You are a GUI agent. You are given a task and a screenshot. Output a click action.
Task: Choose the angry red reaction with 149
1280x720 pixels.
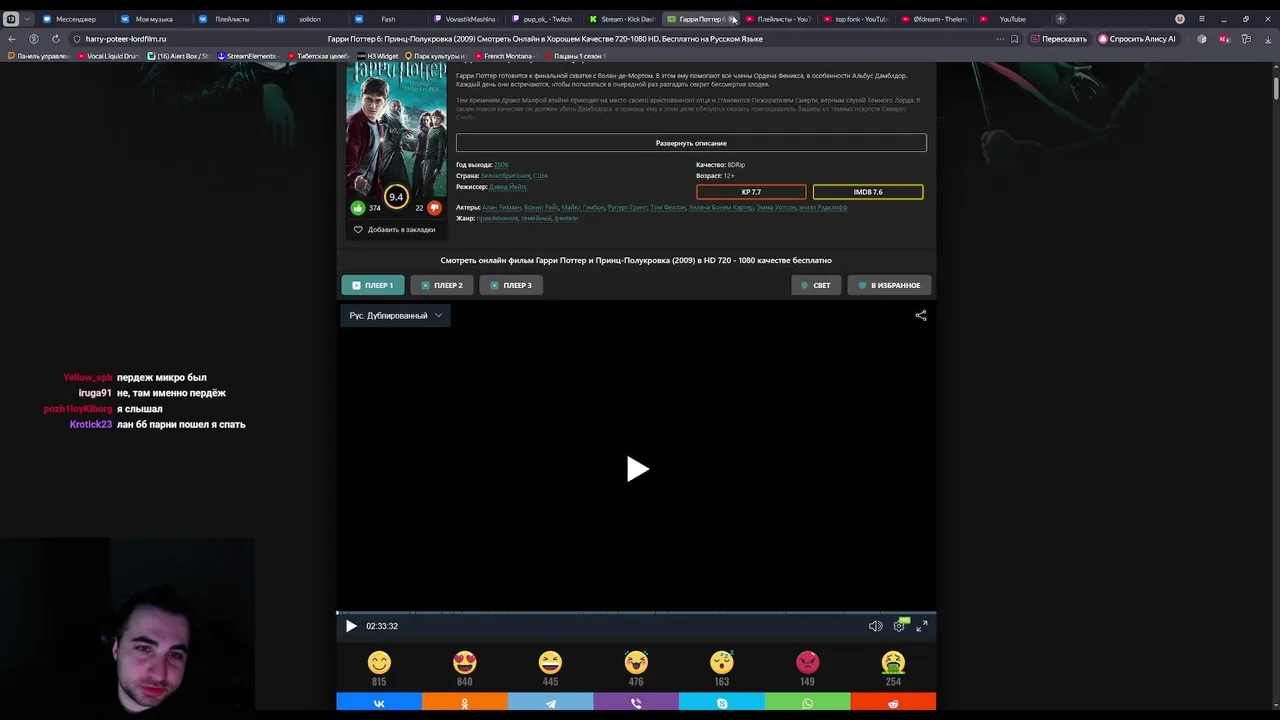[x=807, y=662]
